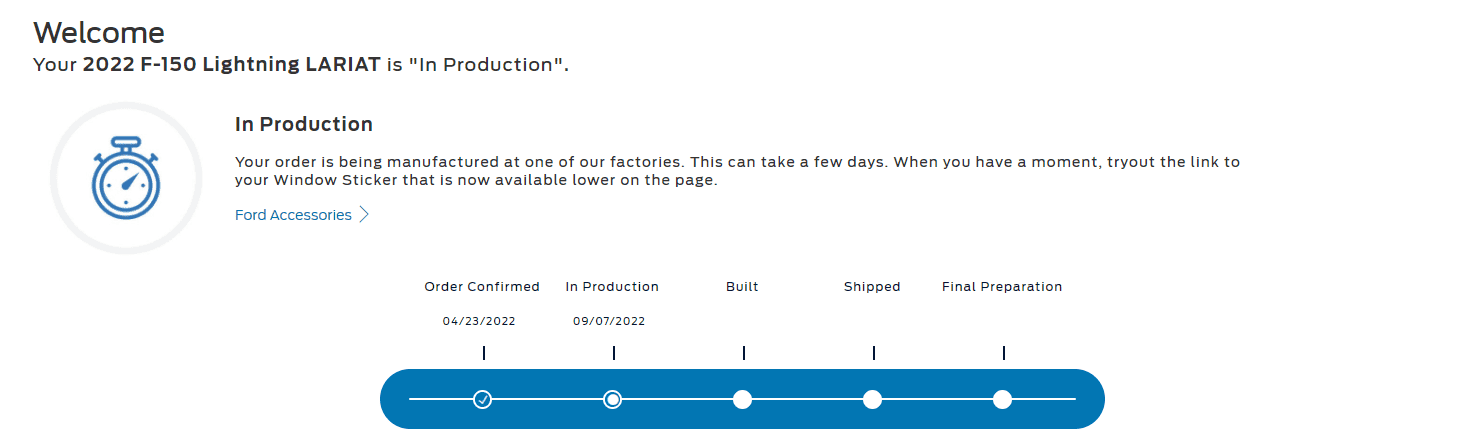The width and height of the screenshot is (1480, 447).
Task: Click the chevron beside Ford Accessories
Action: click(365, 215)
